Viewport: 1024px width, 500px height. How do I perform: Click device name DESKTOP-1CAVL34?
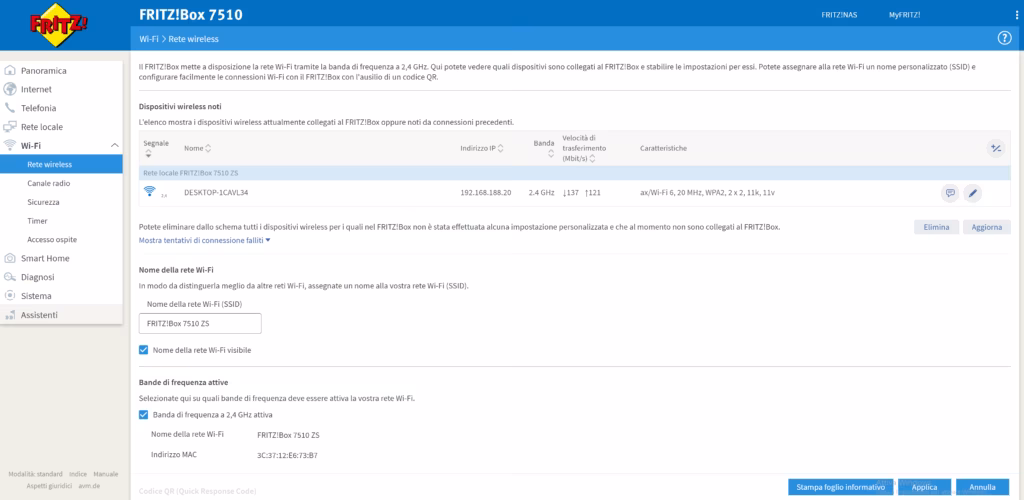(x=216, y=193)
